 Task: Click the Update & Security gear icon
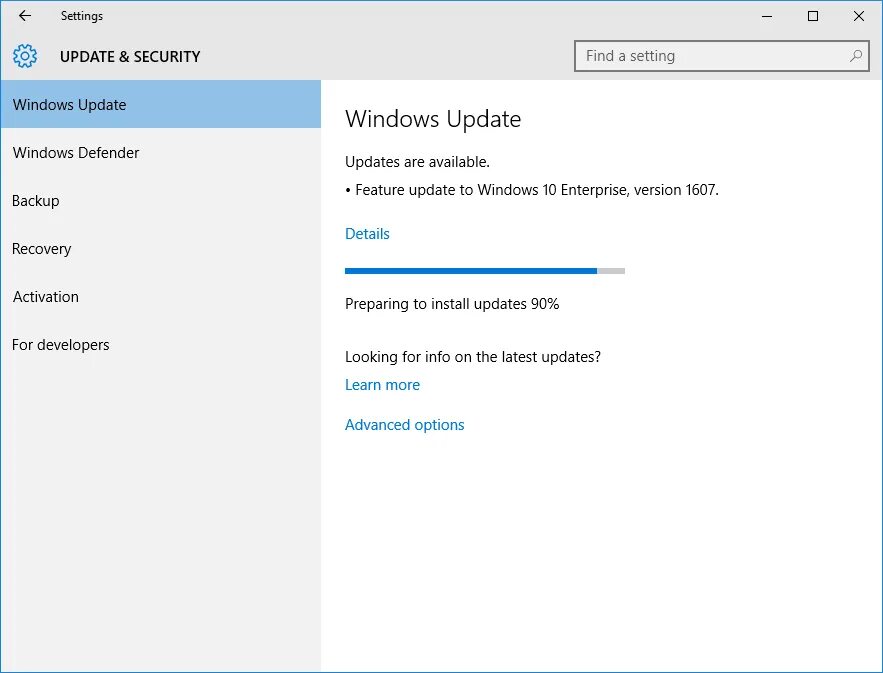coord(25,56)
